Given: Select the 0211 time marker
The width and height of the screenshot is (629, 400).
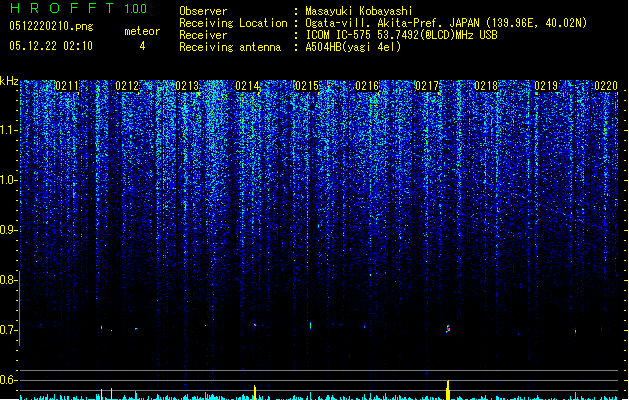Looking at the screenshot, I should 67,86.
